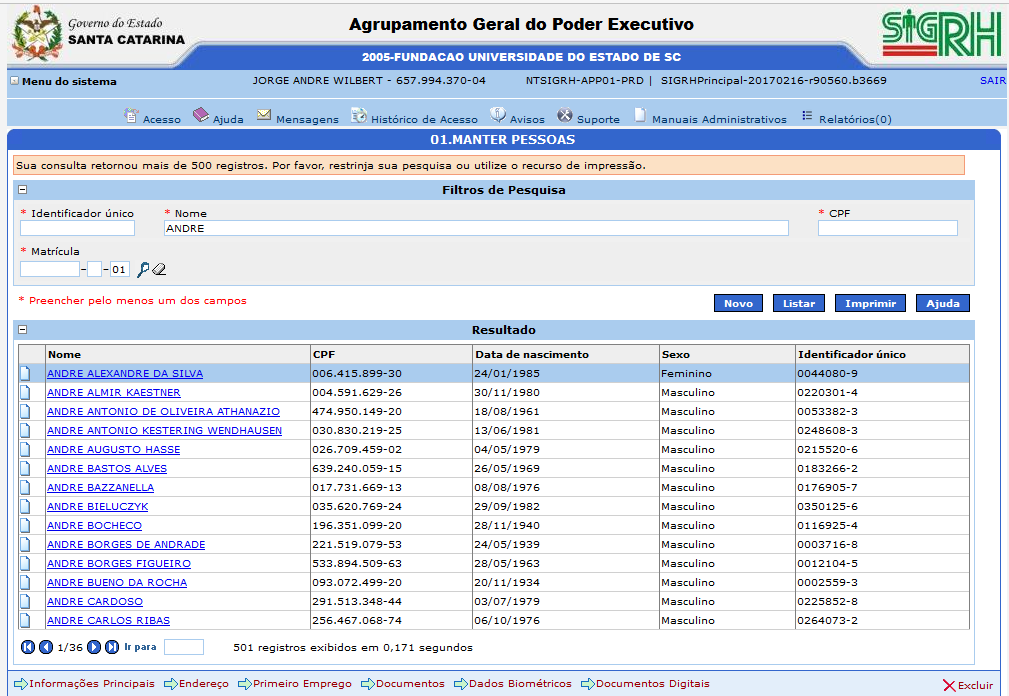Jump to the last results page
The image size is (1009, 696).
(x=112, y=647)
